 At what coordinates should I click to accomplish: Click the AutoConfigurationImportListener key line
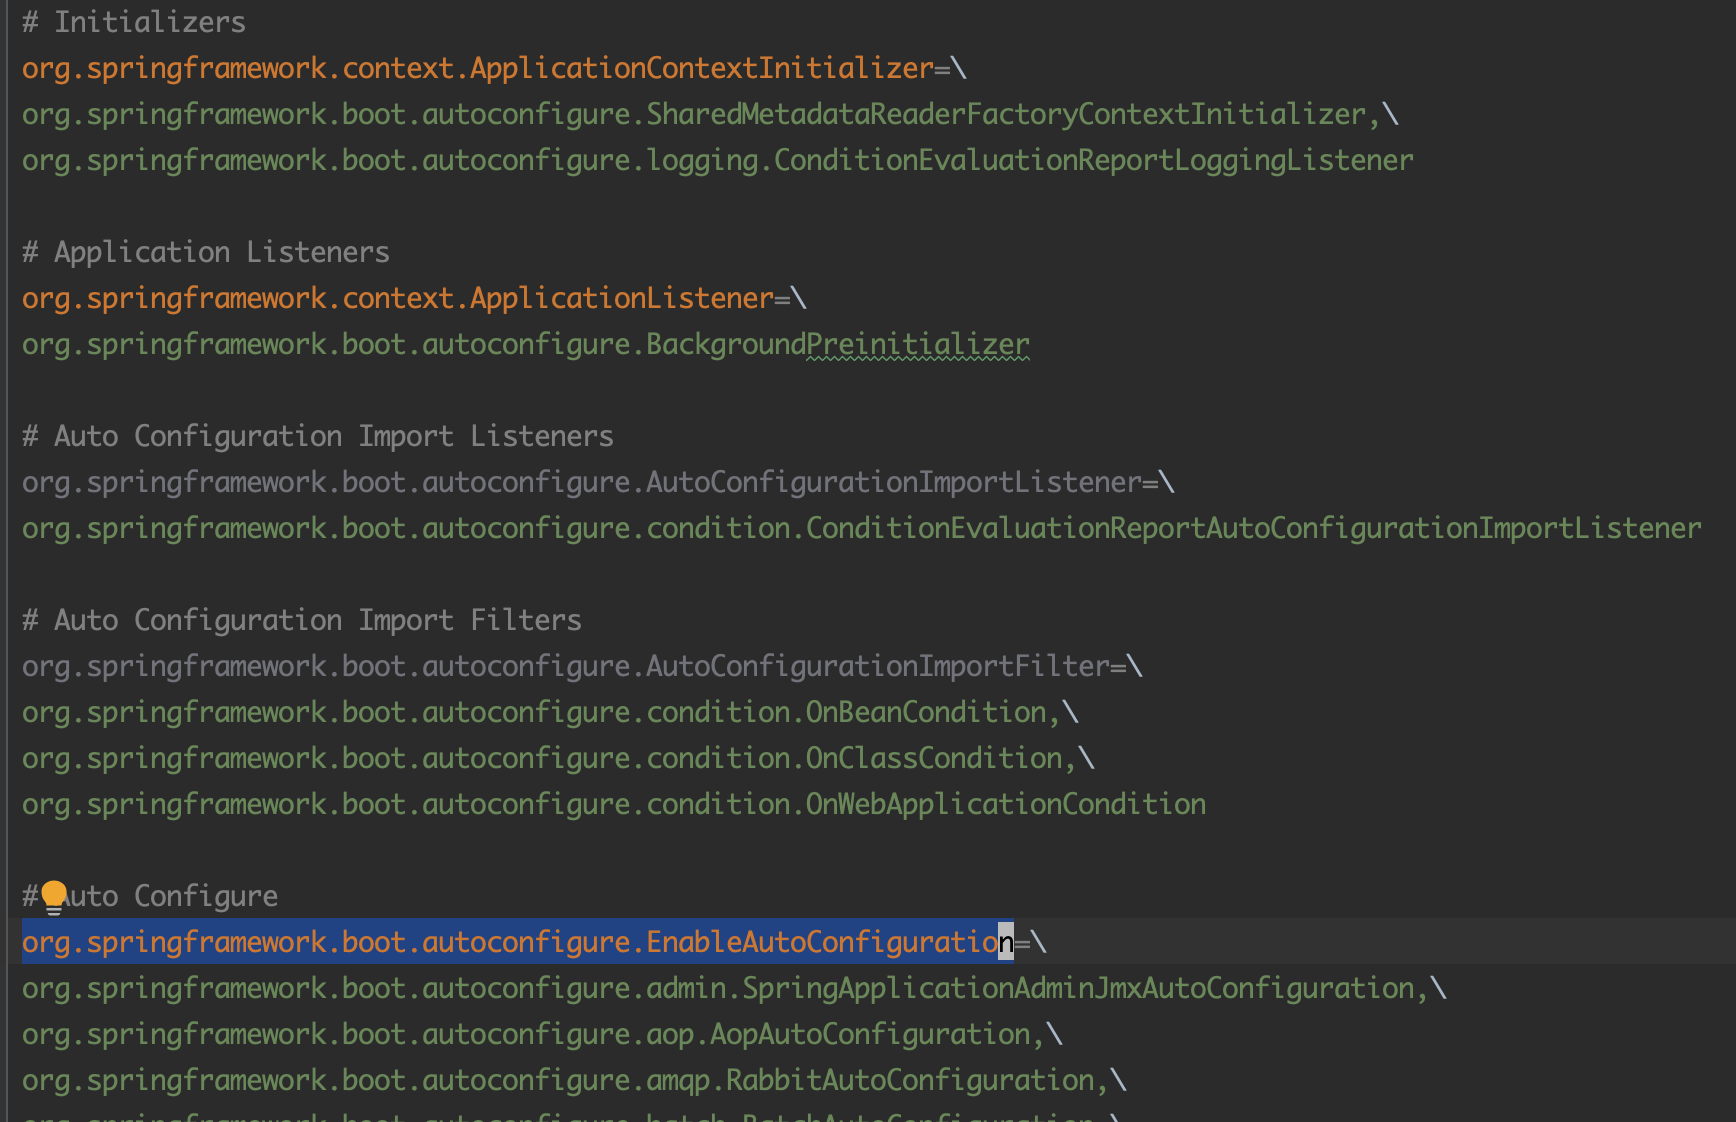tap(598, 482)
